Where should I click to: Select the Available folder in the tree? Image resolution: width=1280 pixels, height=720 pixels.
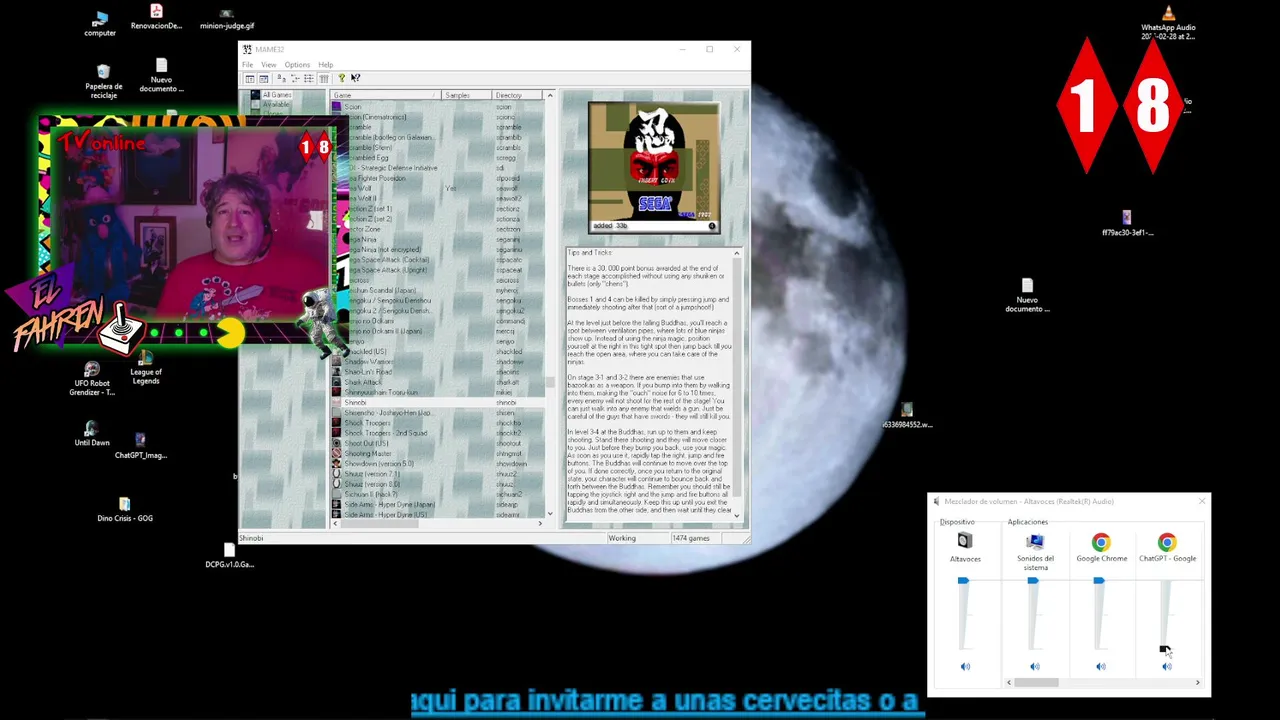(276, 104)
